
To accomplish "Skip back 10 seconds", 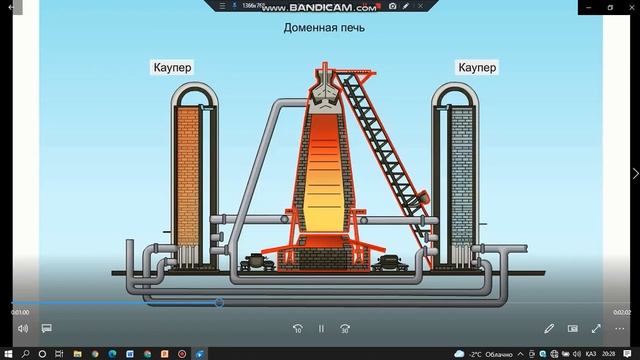I will click(x=298, y=329).
